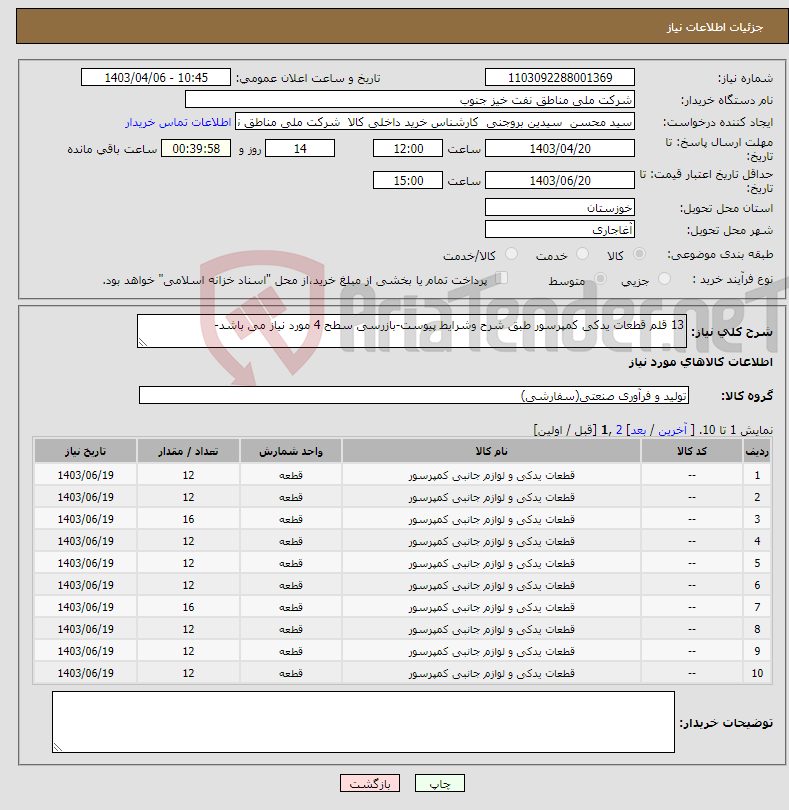
Task: Click the نام کالا column header
Action: 491,451
